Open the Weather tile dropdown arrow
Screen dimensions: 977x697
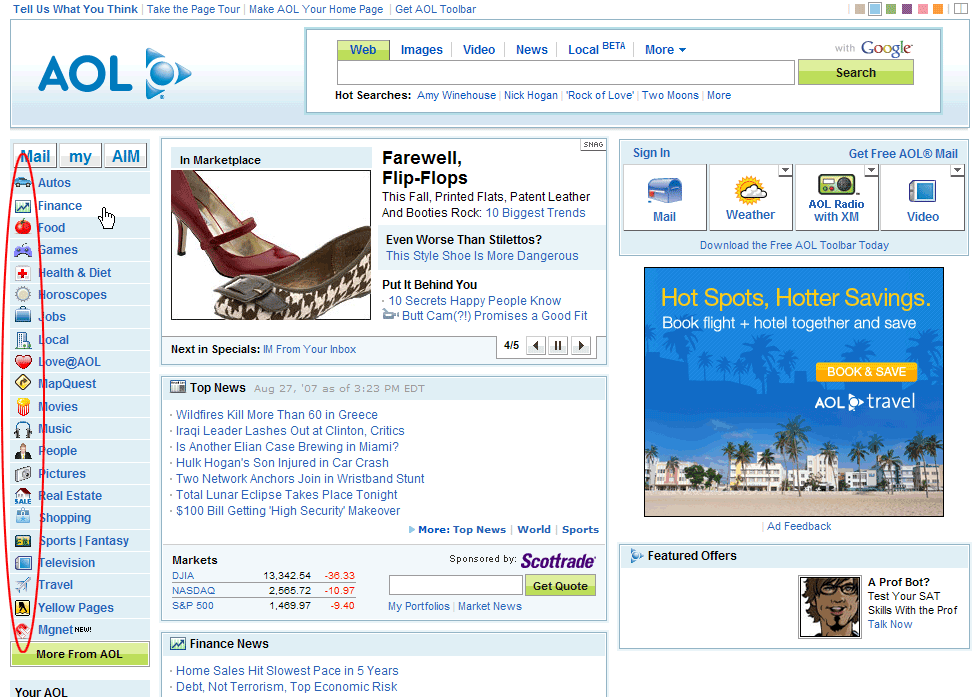(x=785, y=171)
